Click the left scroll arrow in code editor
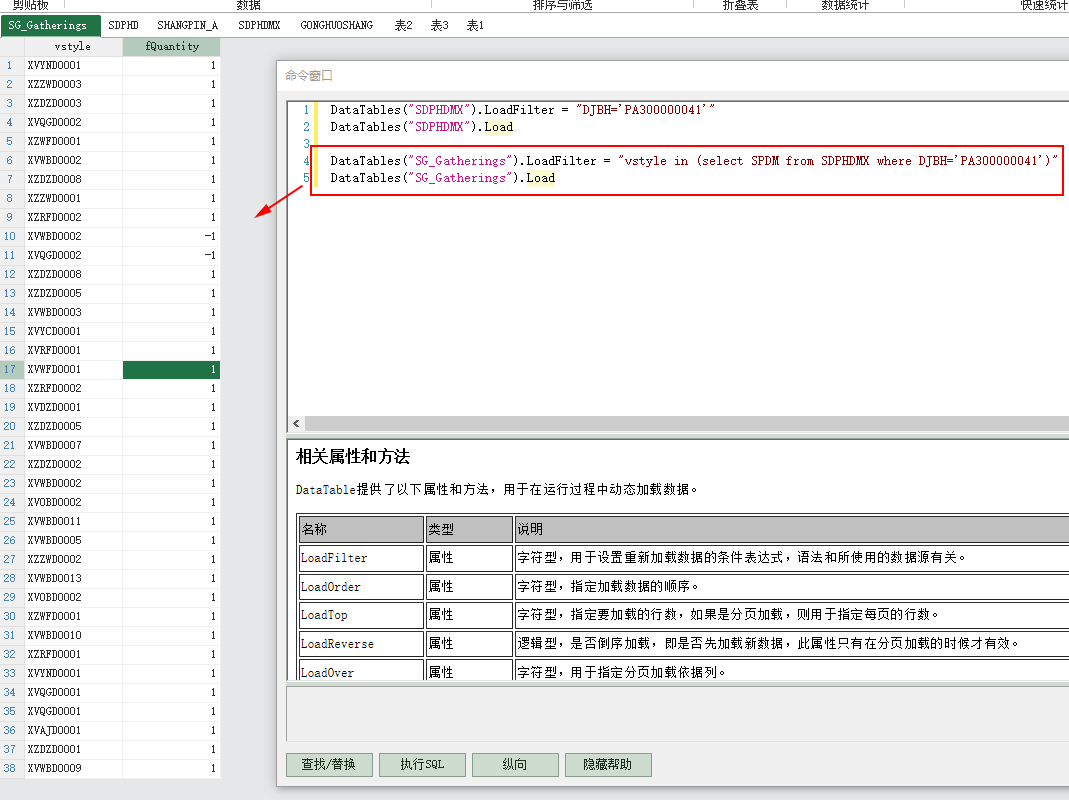This screenshot has height=800, width=1069. click(295, 424)
